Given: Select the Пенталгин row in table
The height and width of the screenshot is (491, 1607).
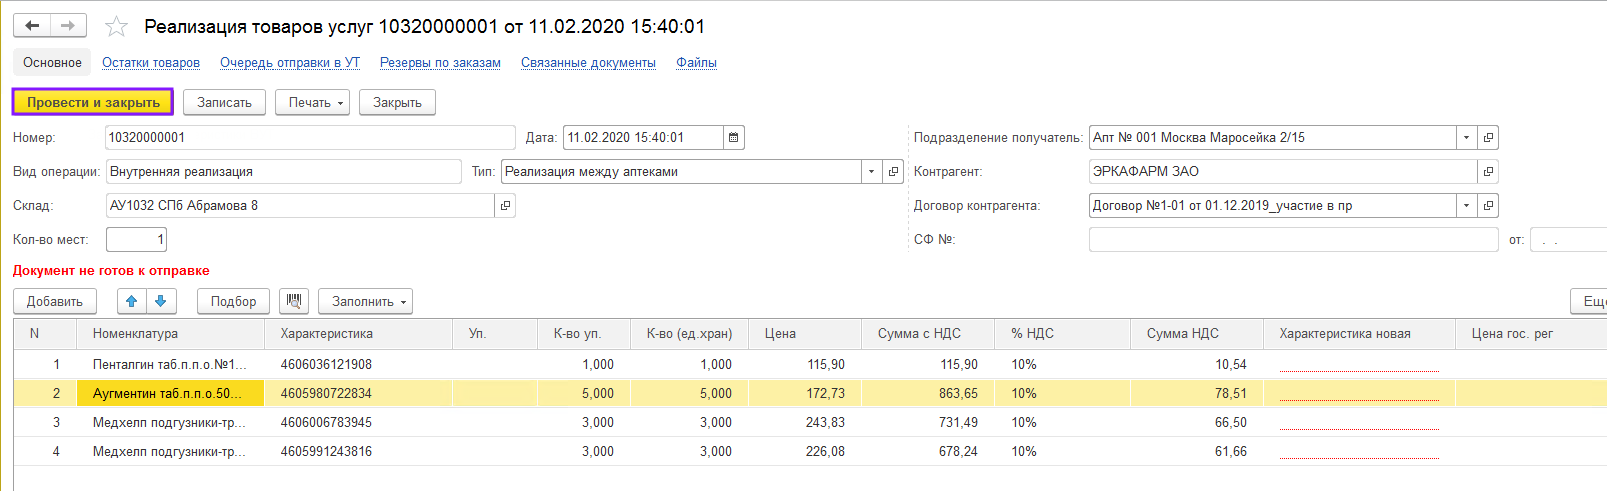Looking at the screenshot, I should point(169,365).
